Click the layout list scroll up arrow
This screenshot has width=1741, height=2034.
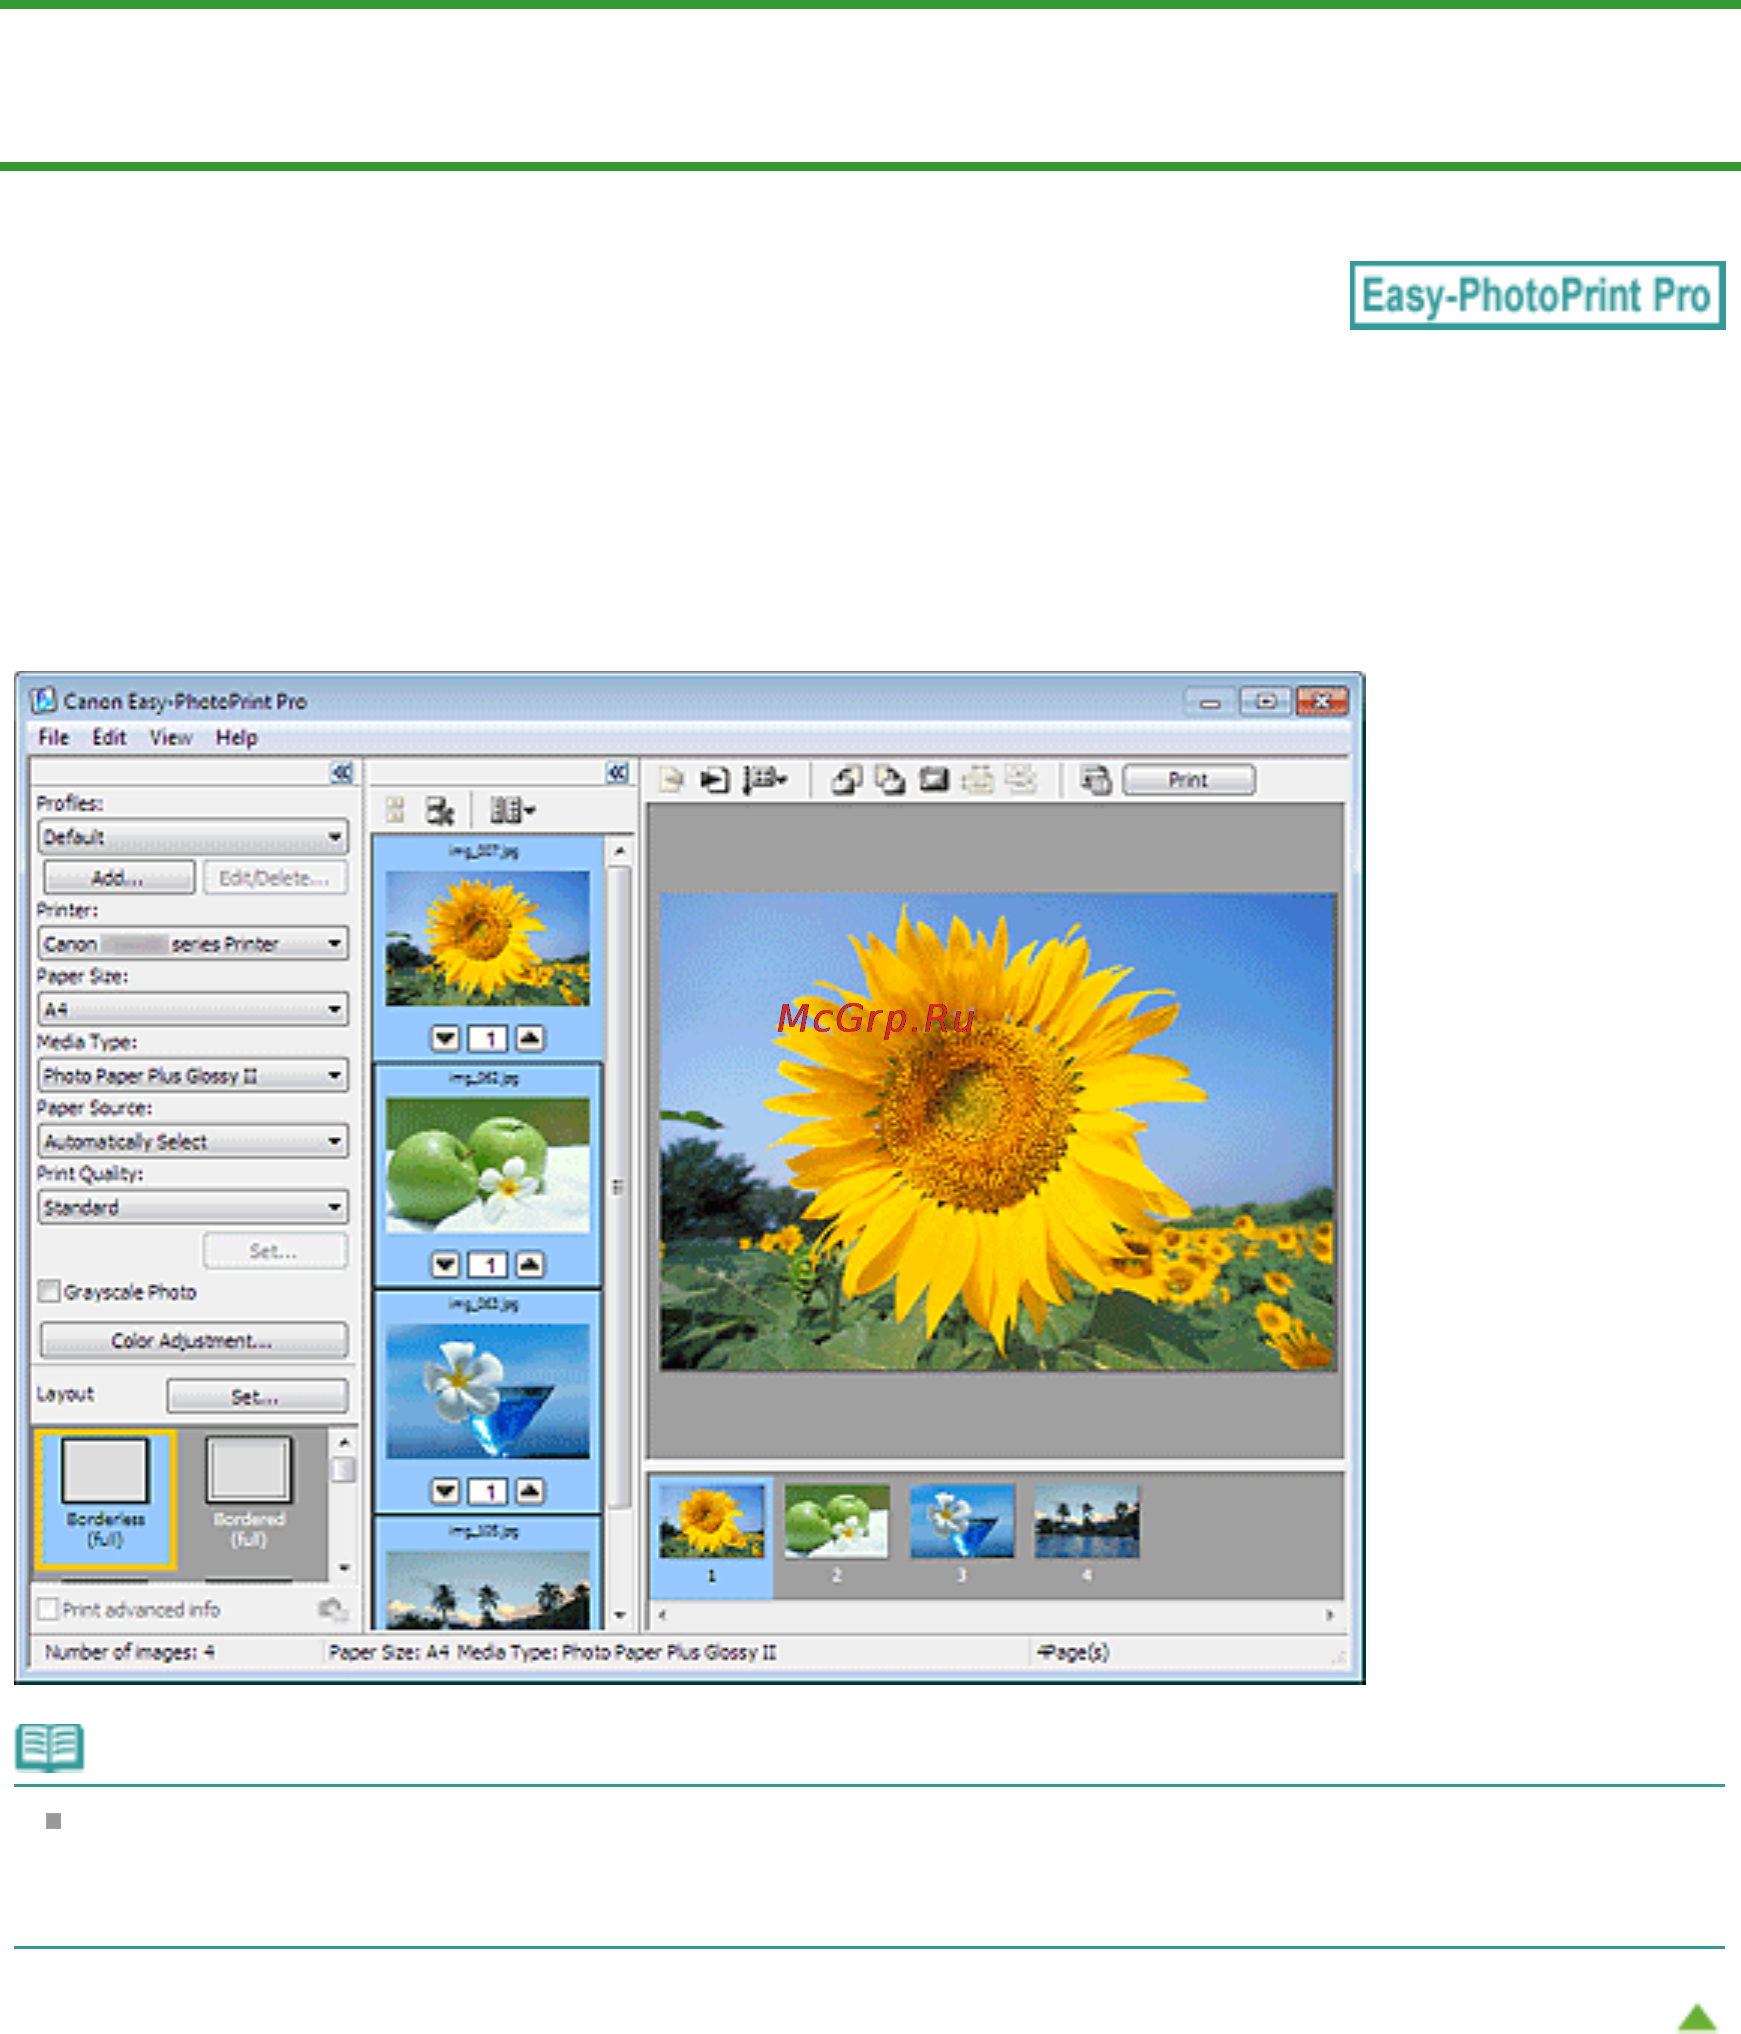click(x=344, y=1442)
